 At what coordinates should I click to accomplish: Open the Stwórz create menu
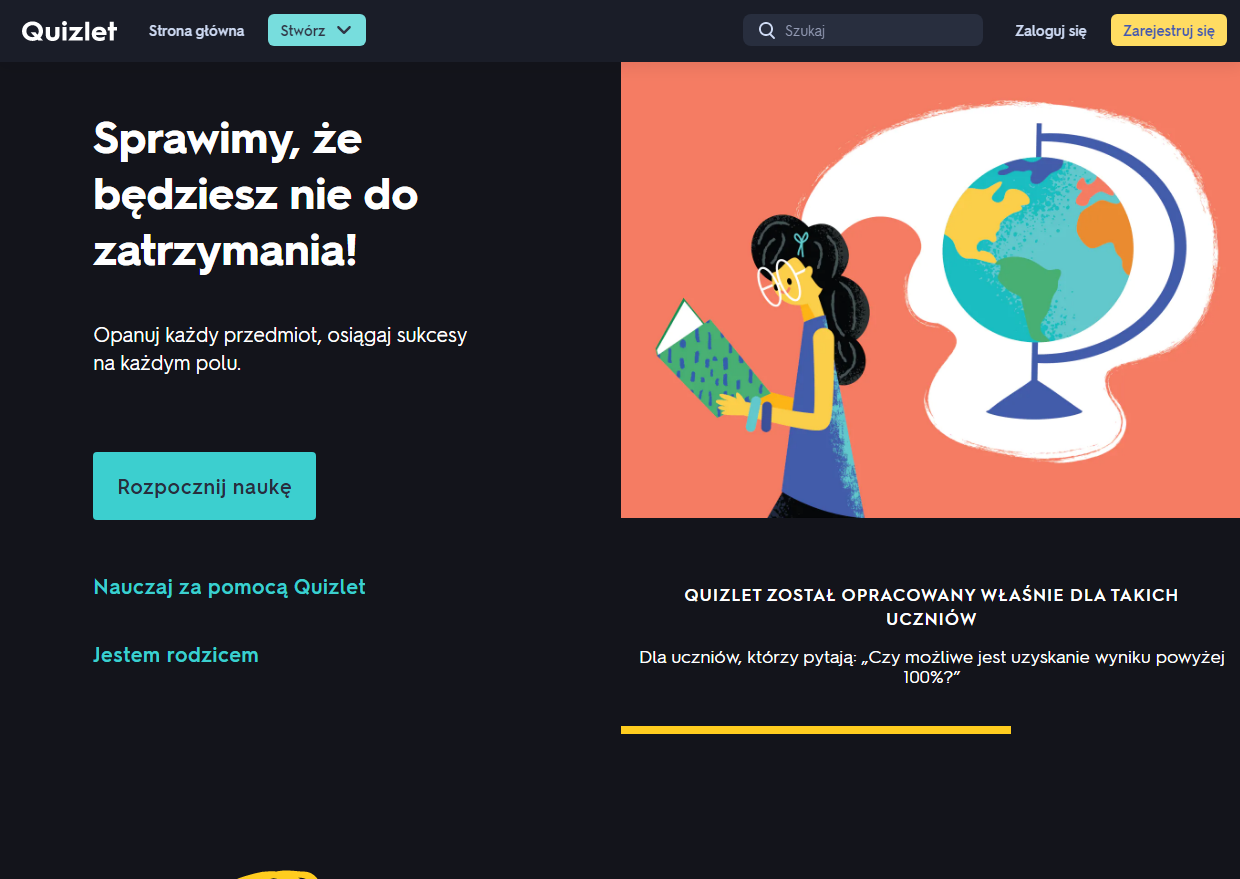coord(317,30)
